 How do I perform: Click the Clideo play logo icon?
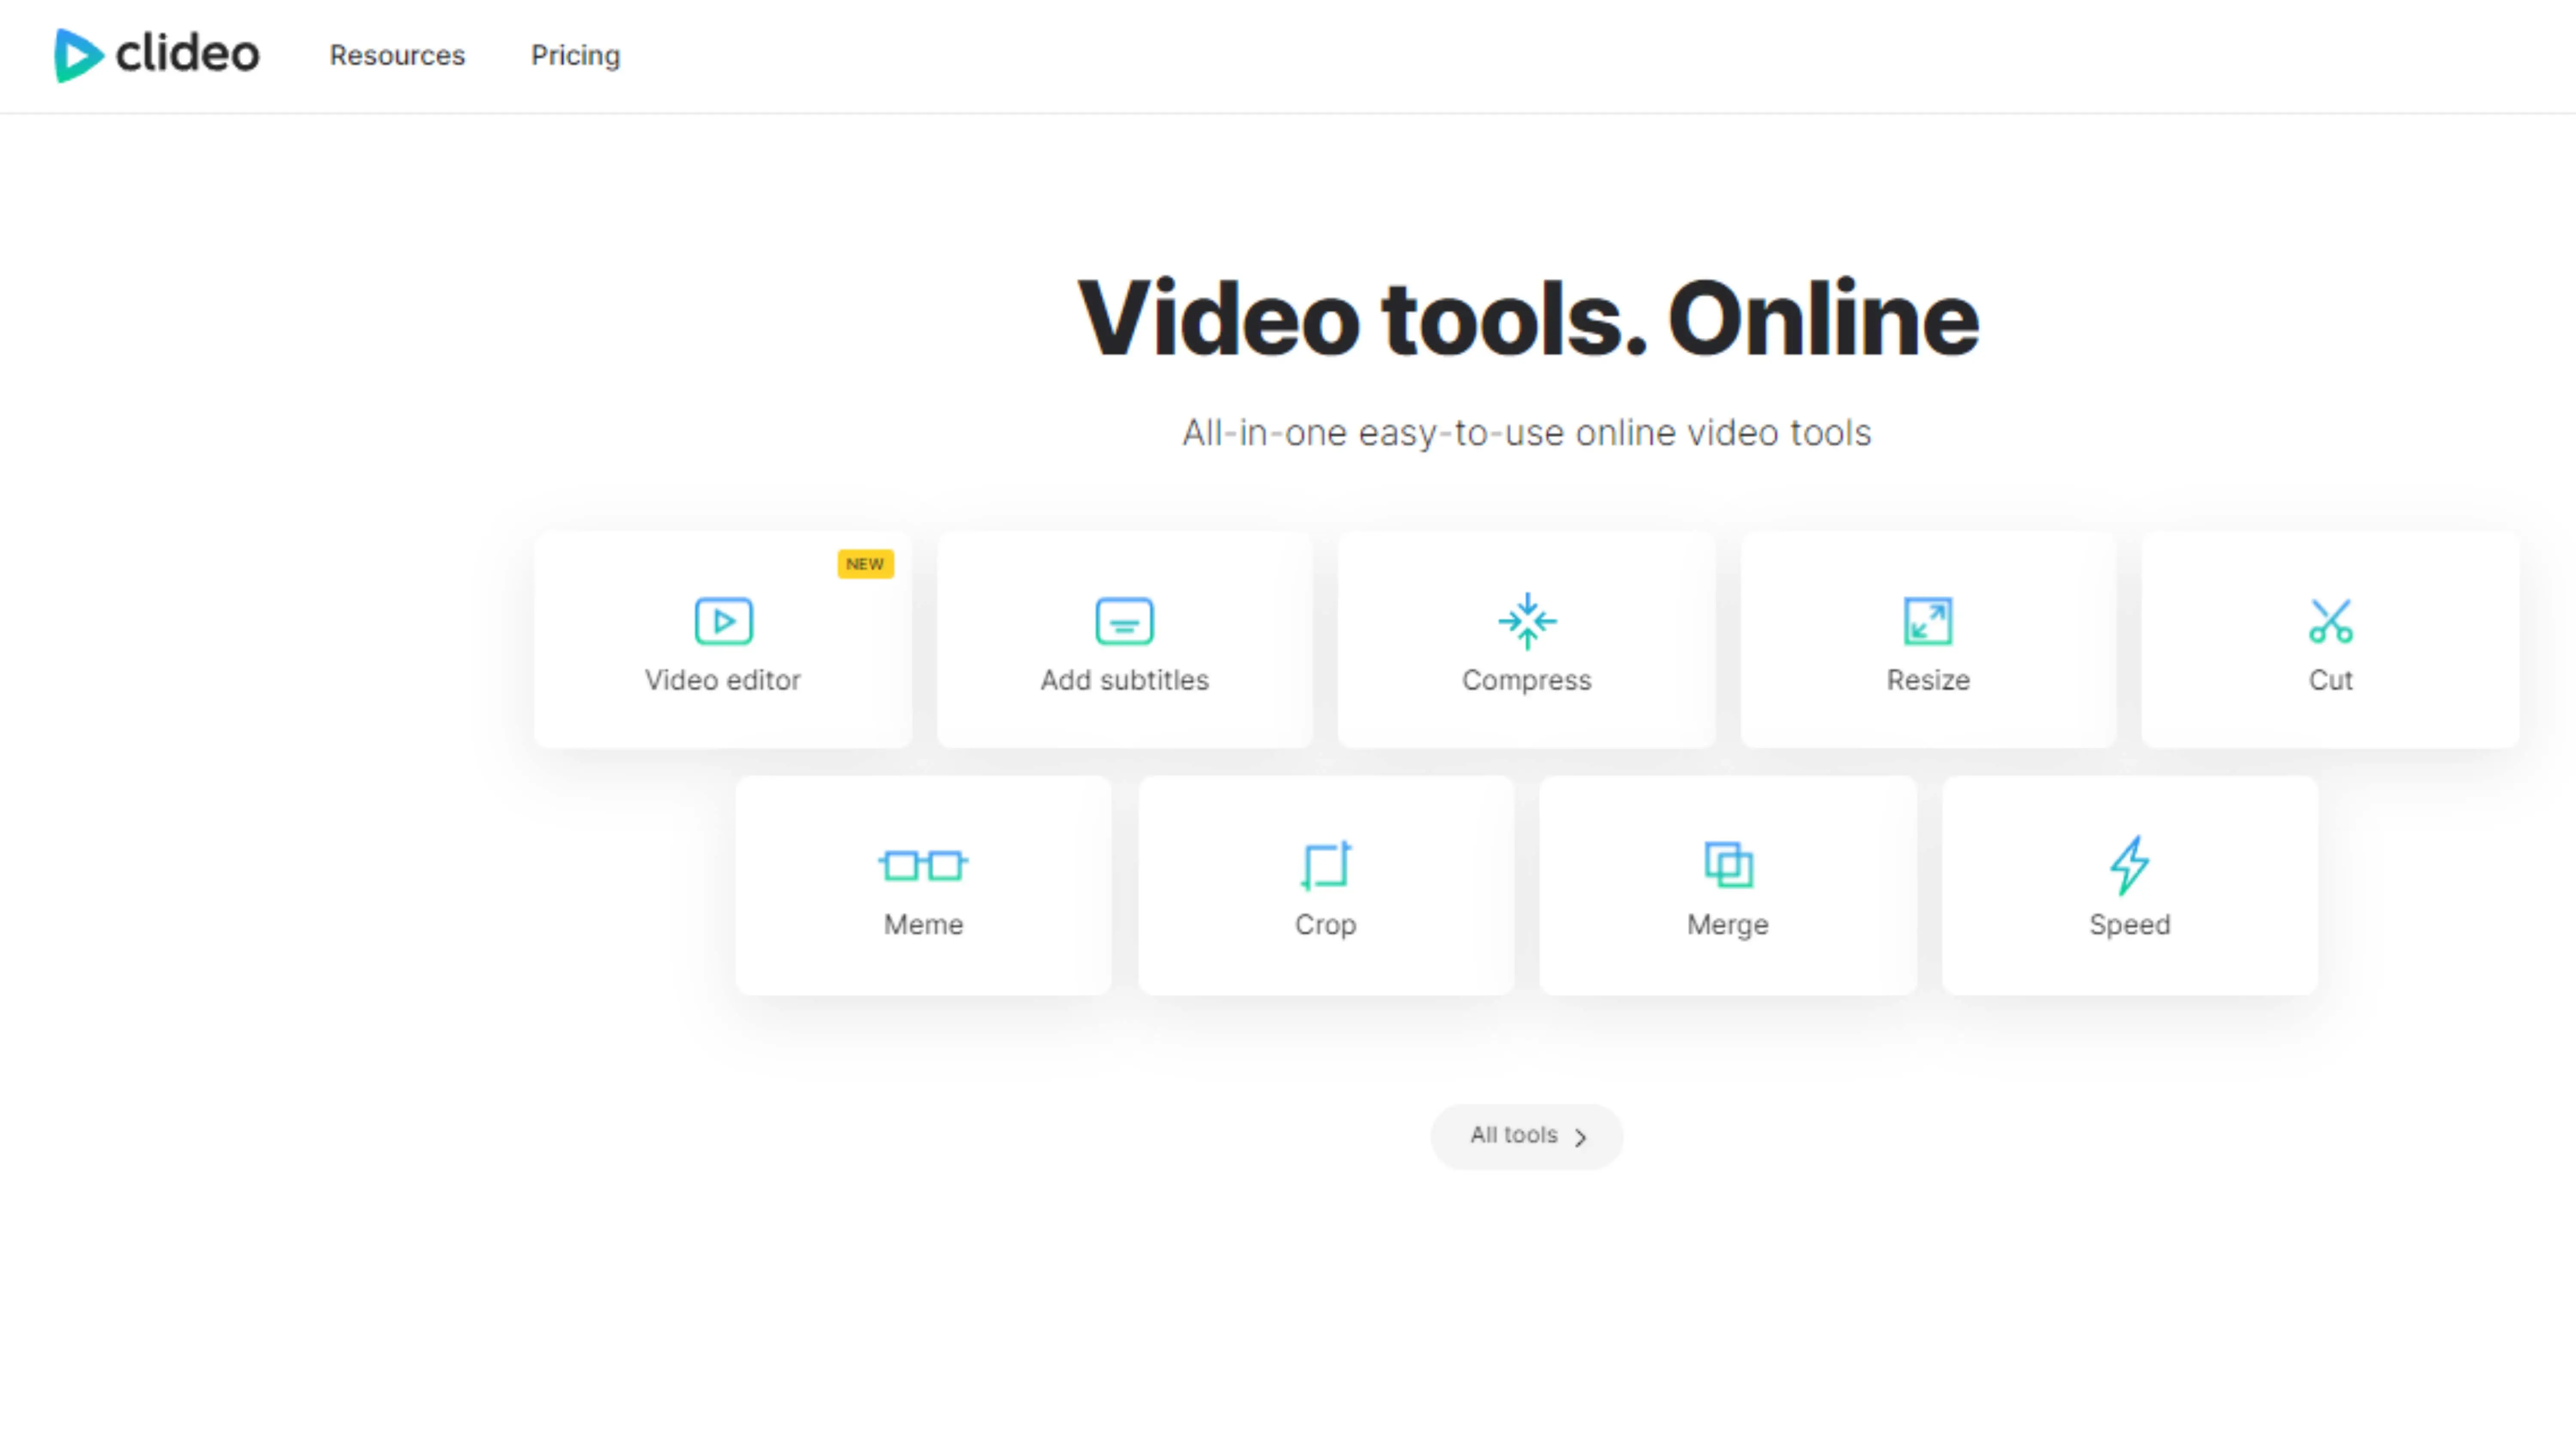coord(78,55)
